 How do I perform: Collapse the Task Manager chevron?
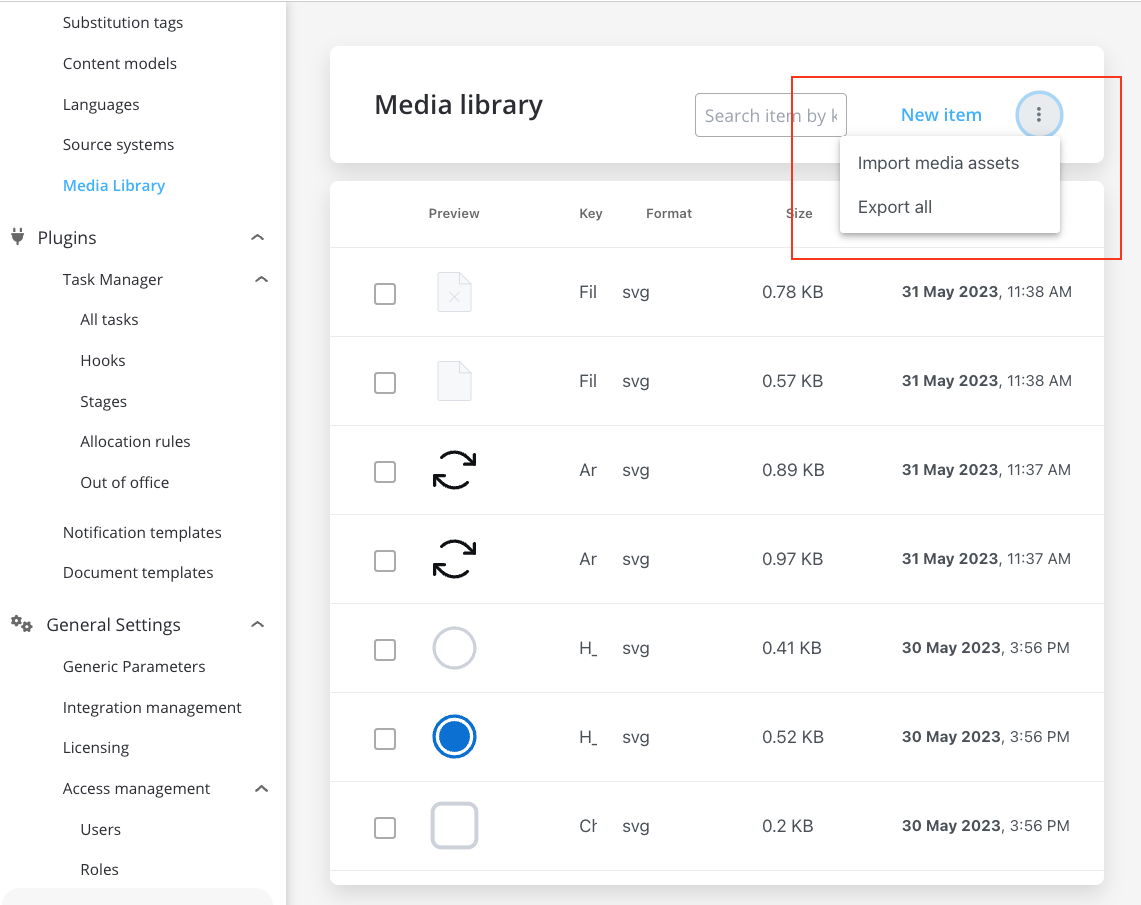[x=262, y=279]
